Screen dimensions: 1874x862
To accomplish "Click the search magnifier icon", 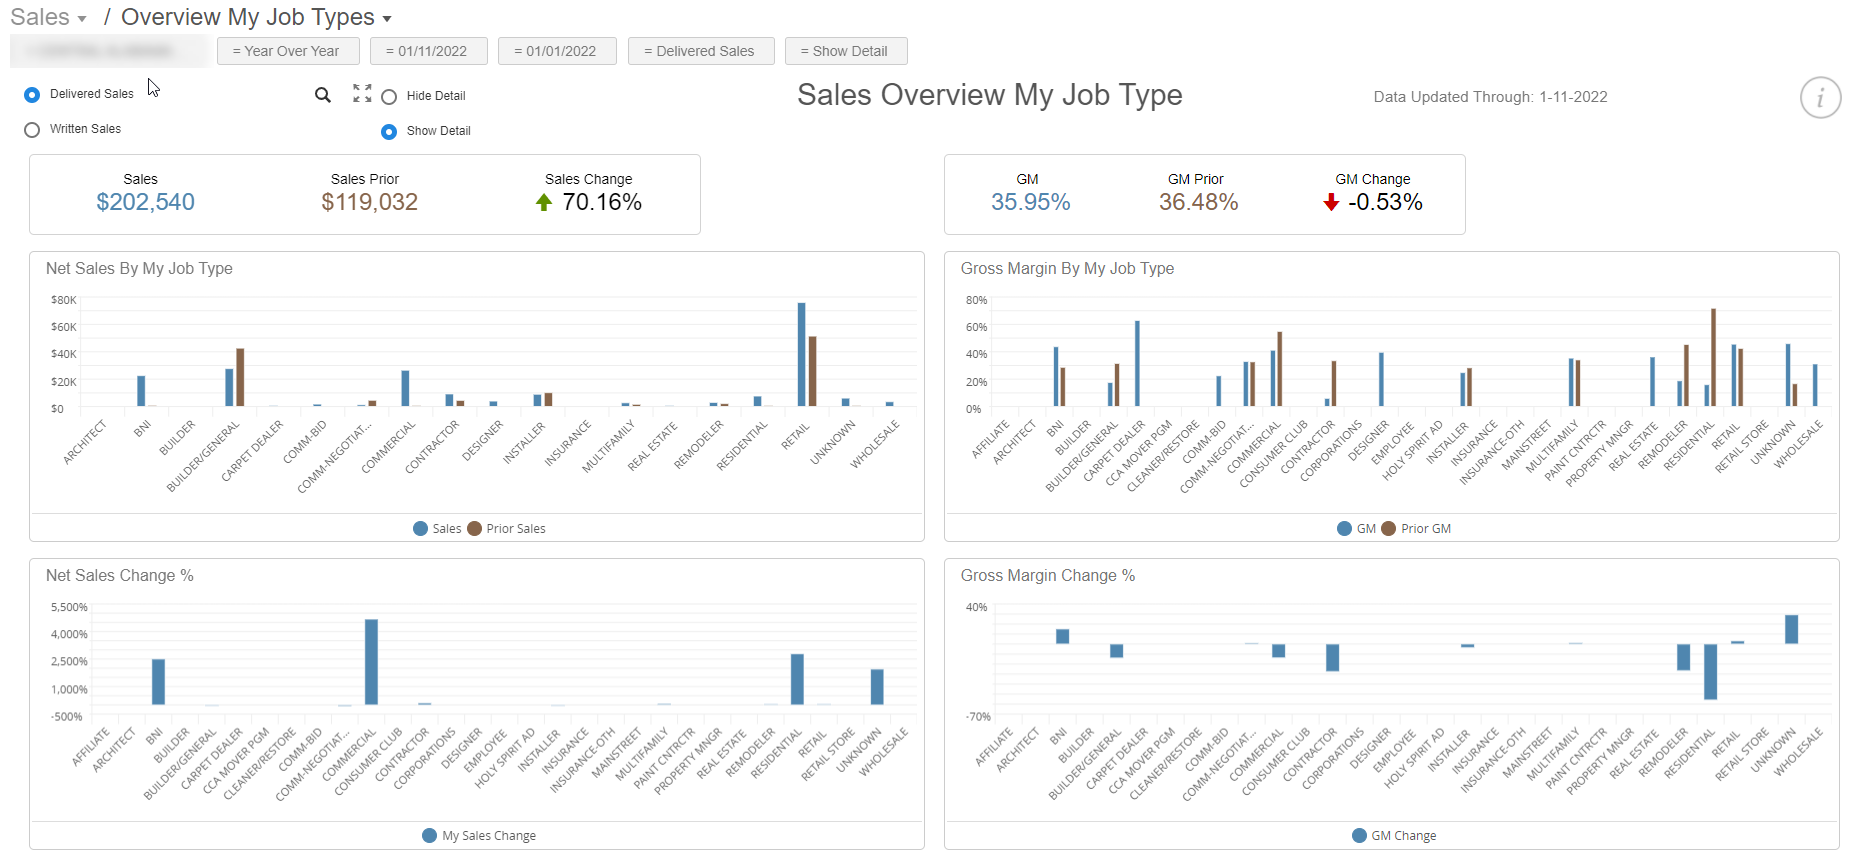I will [322, 95].
